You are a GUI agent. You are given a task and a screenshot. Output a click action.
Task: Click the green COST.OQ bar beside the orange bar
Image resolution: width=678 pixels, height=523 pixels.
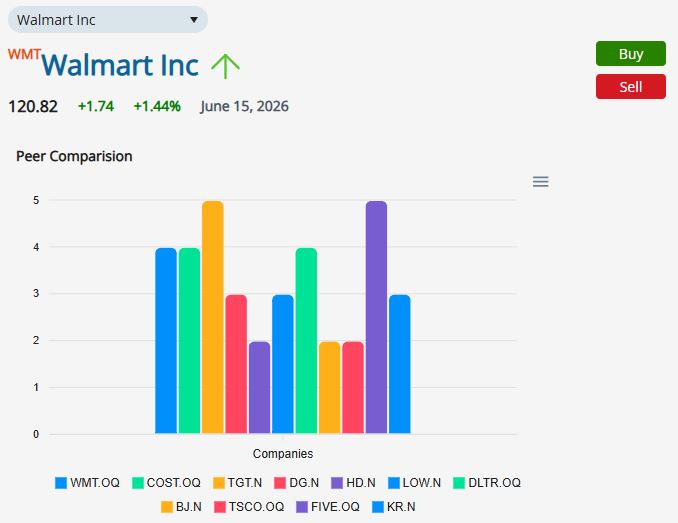tap(189, 341)
